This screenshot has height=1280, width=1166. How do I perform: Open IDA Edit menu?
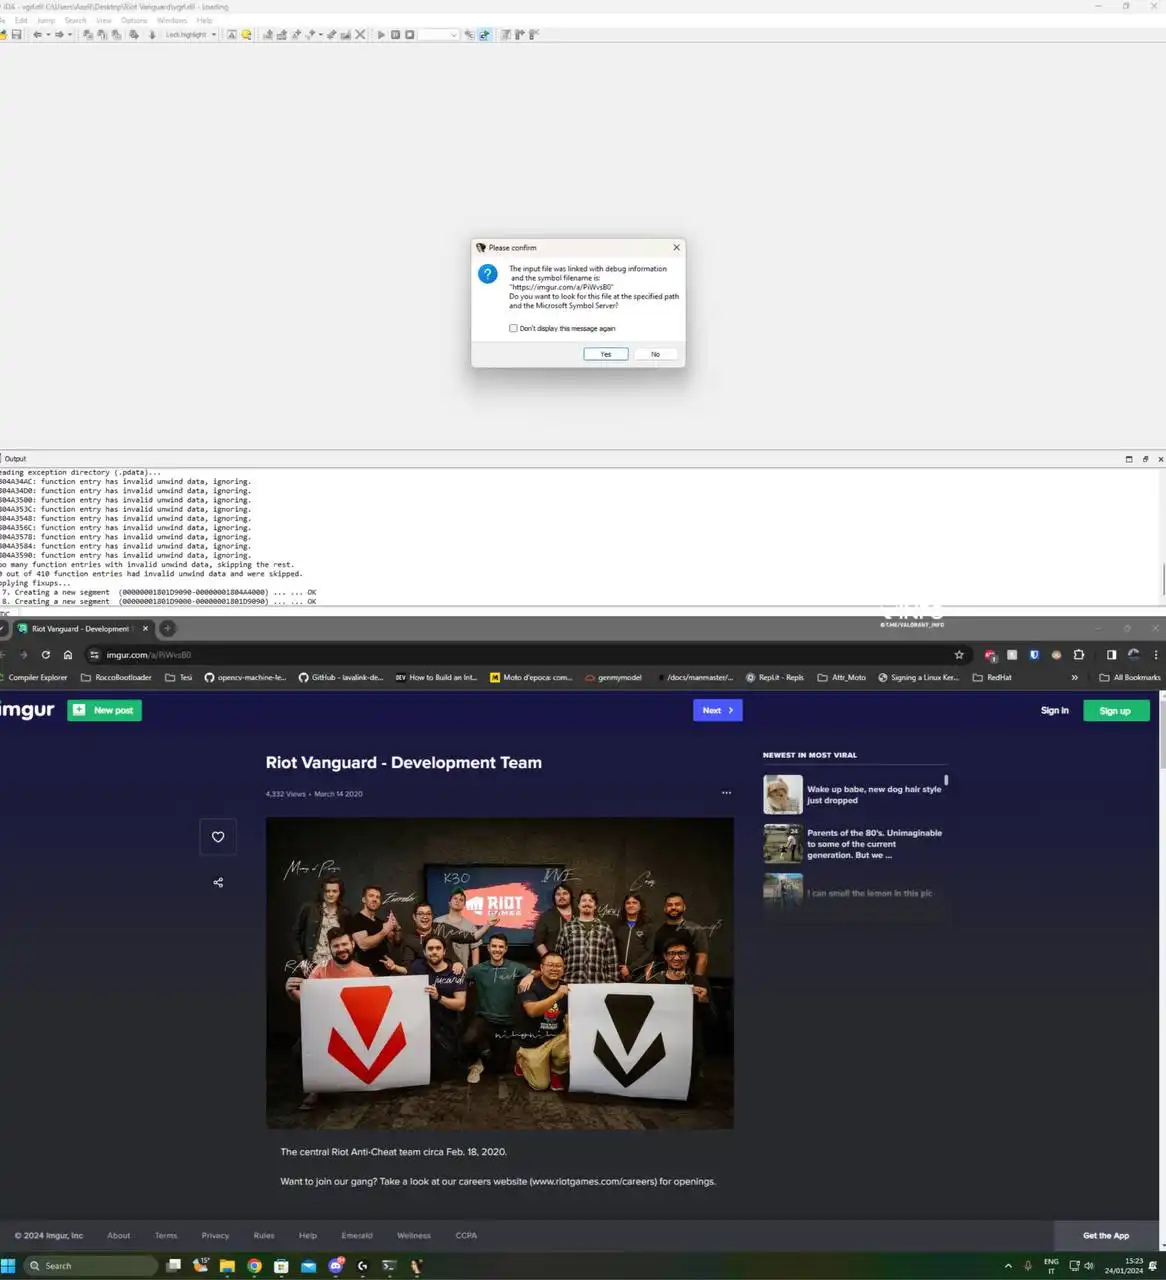21,20
